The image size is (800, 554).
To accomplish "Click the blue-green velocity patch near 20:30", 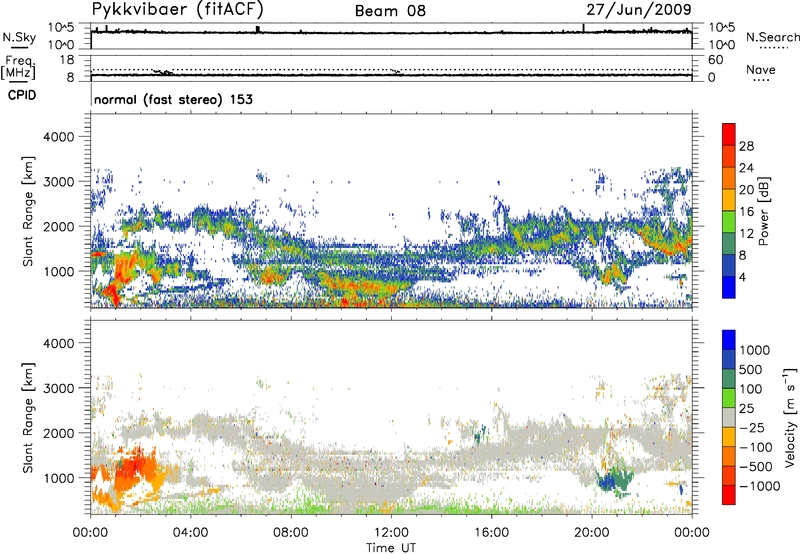I will (615, 480).
